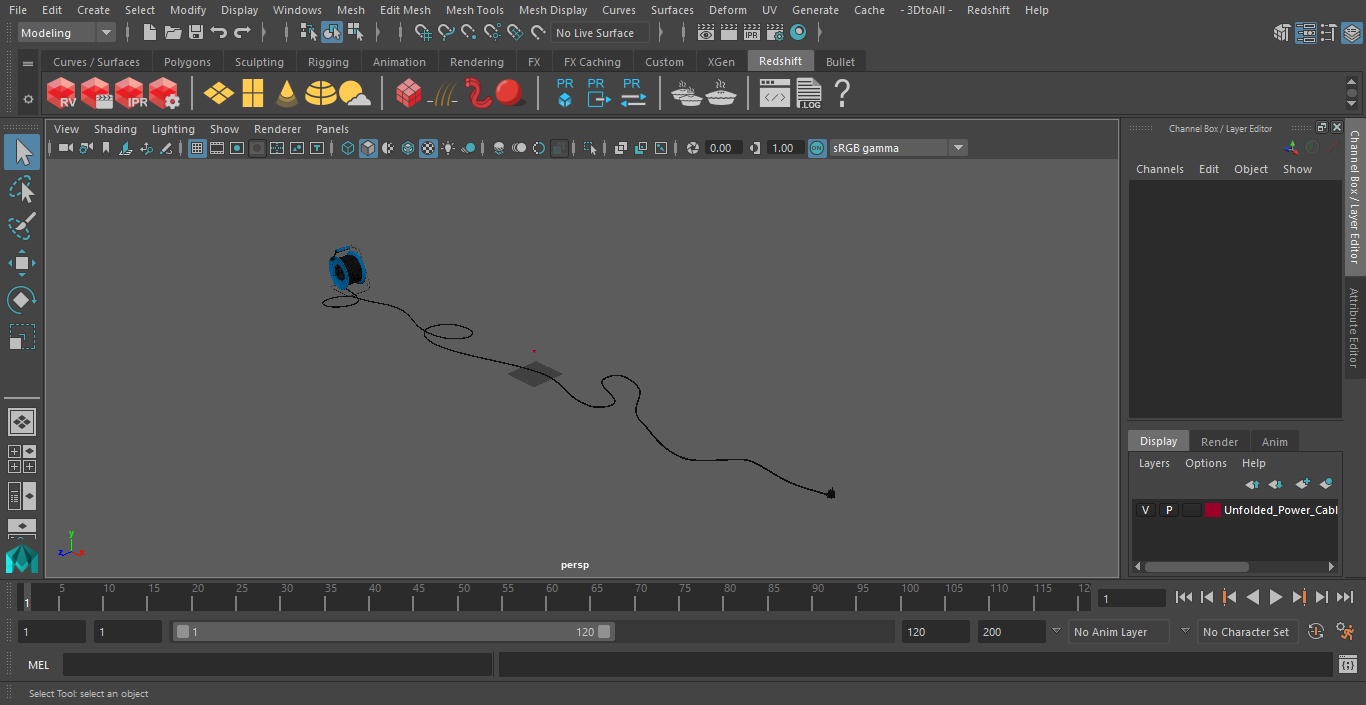Toggle film gate viewport icon
The height and width of the screenshot is (705, 1366).
point(217,148)
